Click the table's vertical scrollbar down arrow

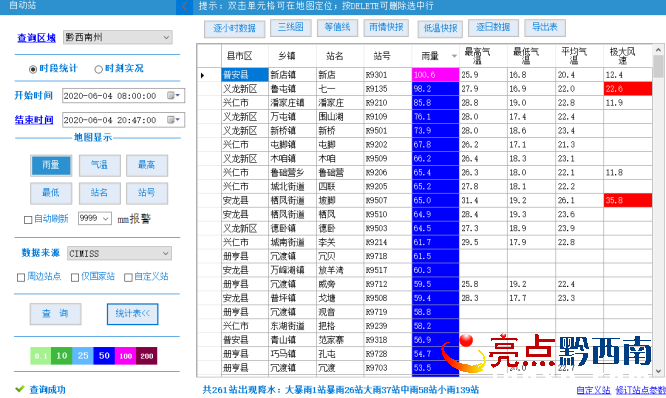pyautogui.click(x=658, y=371)
